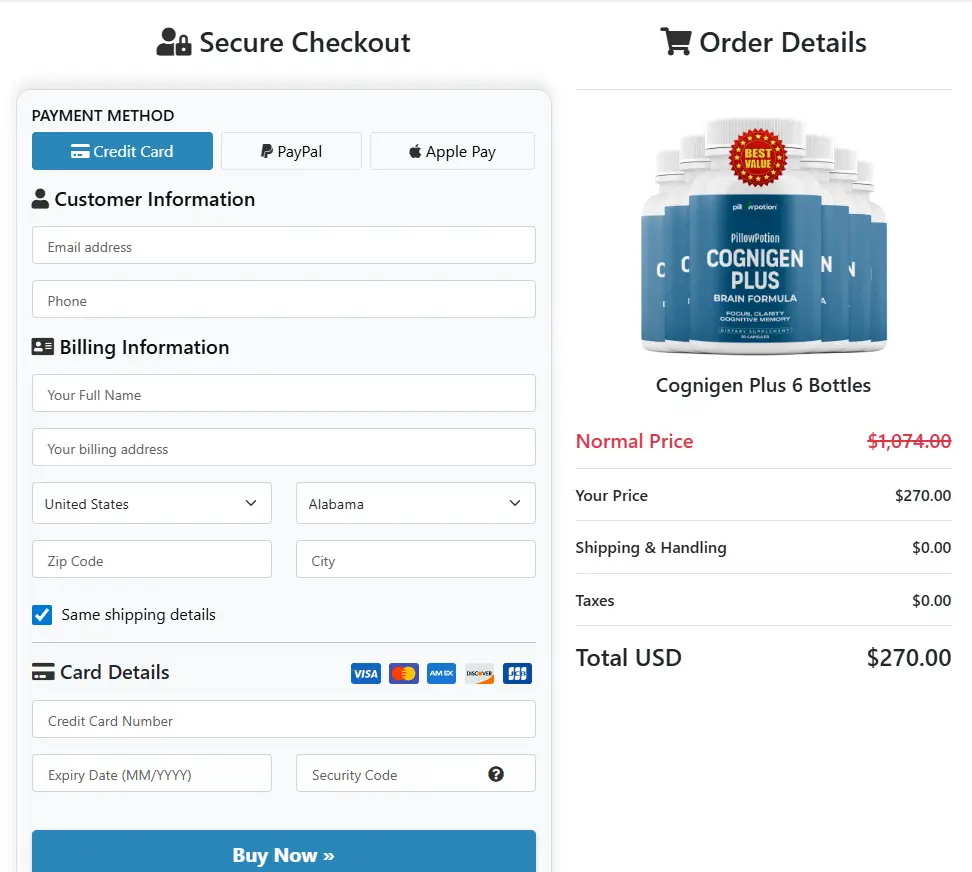The height and width of the screenshot is (872, 972).
Task: Switch payment method to Apple Pay
Action: [x=452, y=151]
